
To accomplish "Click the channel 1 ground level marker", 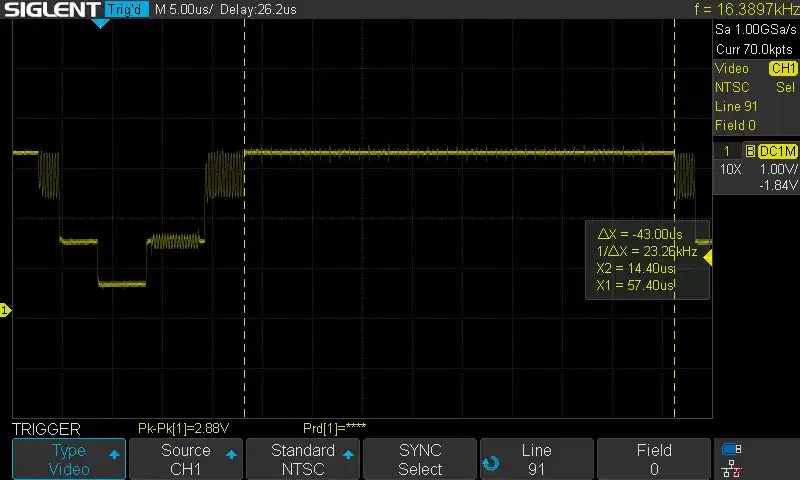I will tap(5, 311).
